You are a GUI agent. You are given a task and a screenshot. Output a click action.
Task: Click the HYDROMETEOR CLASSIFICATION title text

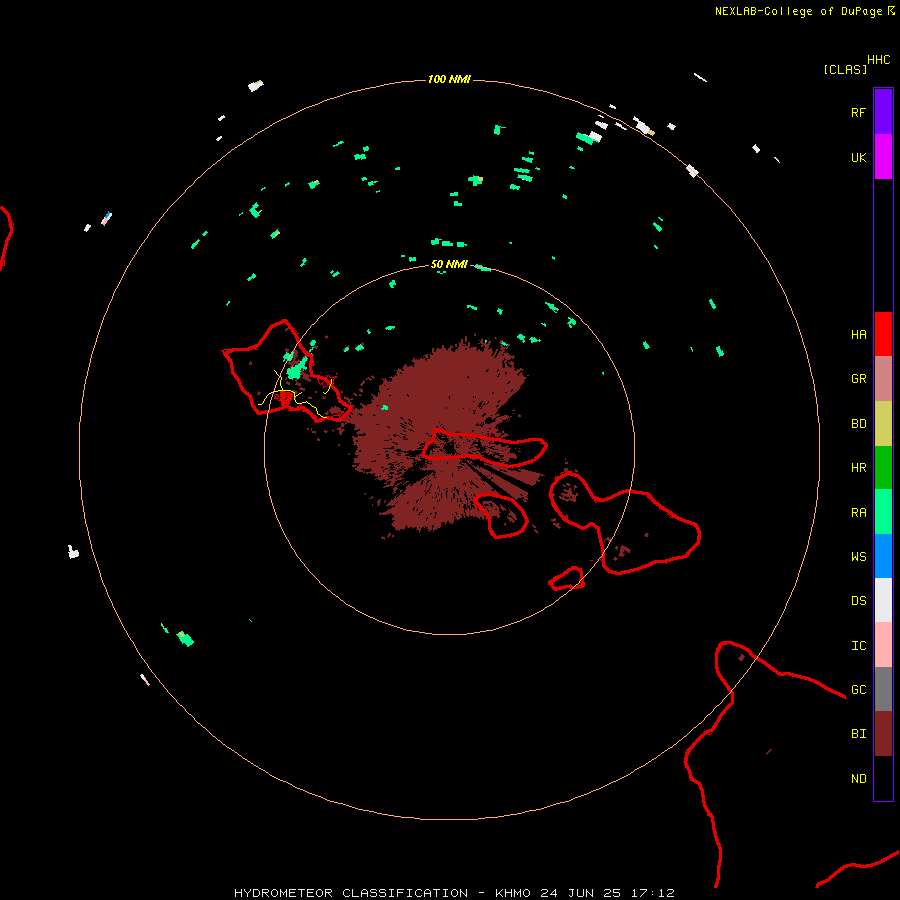pyautogui.click(x=351, y=893)
